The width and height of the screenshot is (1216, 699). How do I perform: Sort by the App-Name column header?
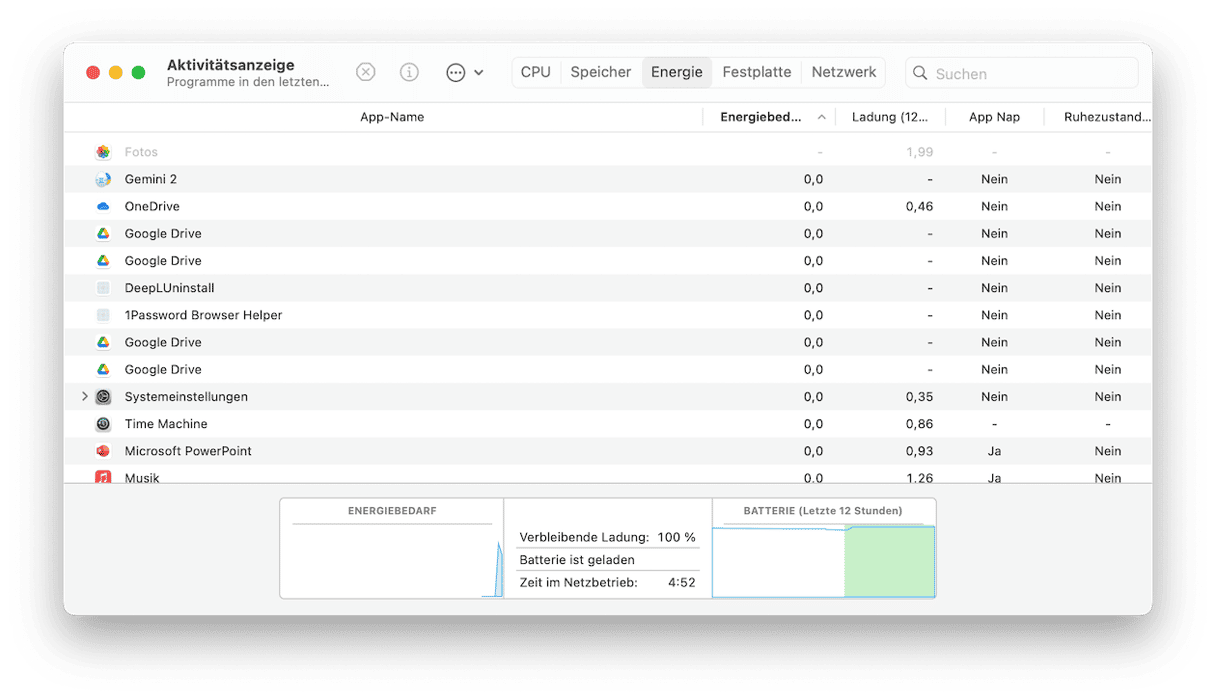pos(392,117)
